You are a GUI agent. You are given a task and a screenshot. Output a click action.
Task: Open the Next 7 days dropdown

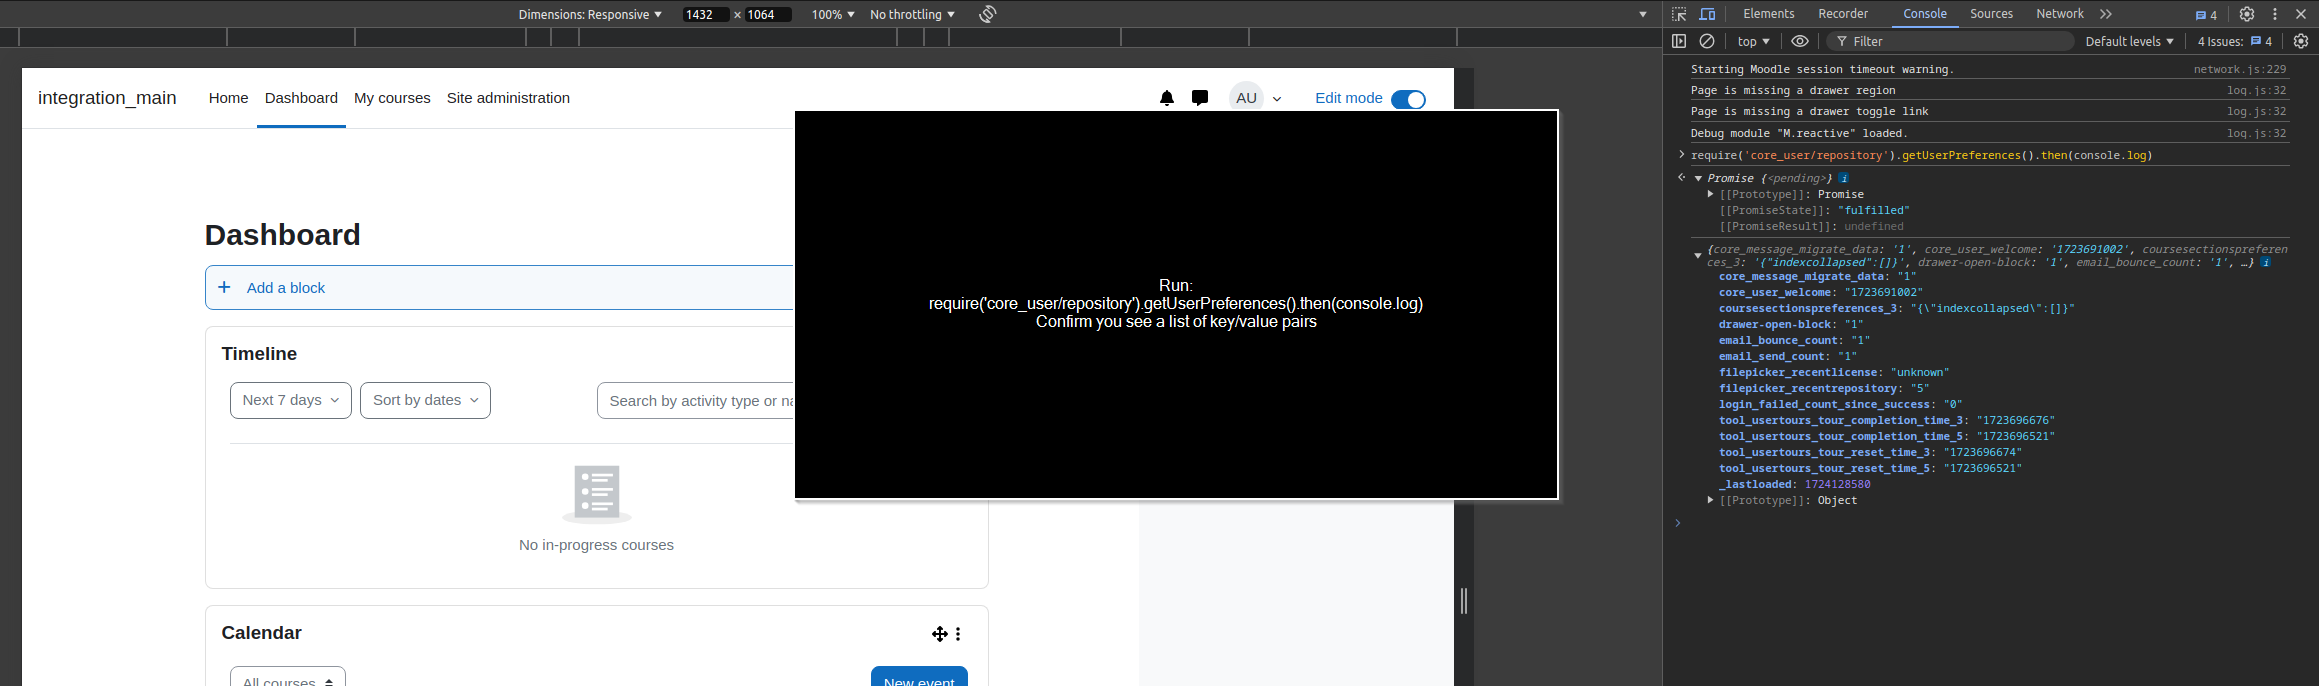point(291,400)
